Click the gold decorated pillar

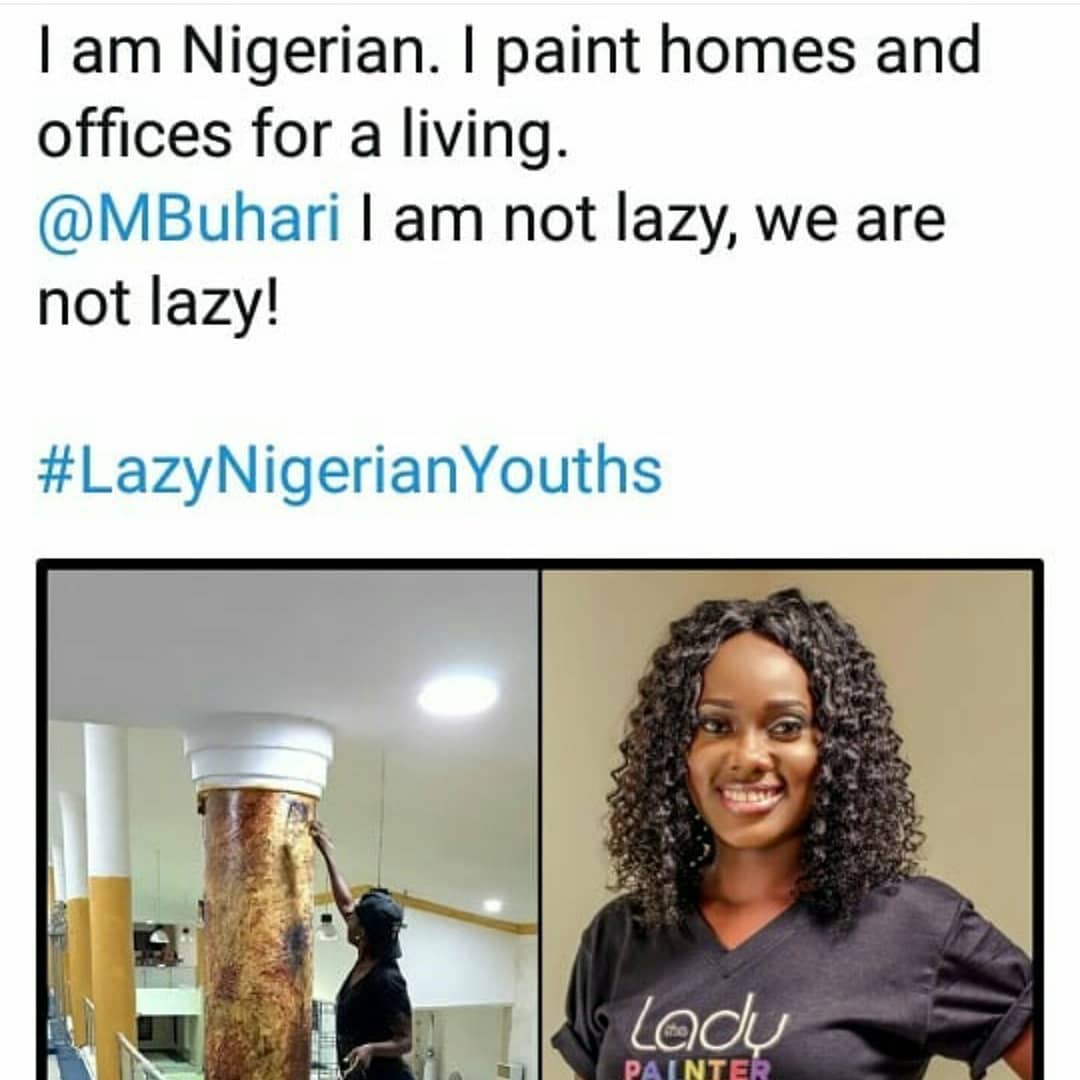coord(258,930)
